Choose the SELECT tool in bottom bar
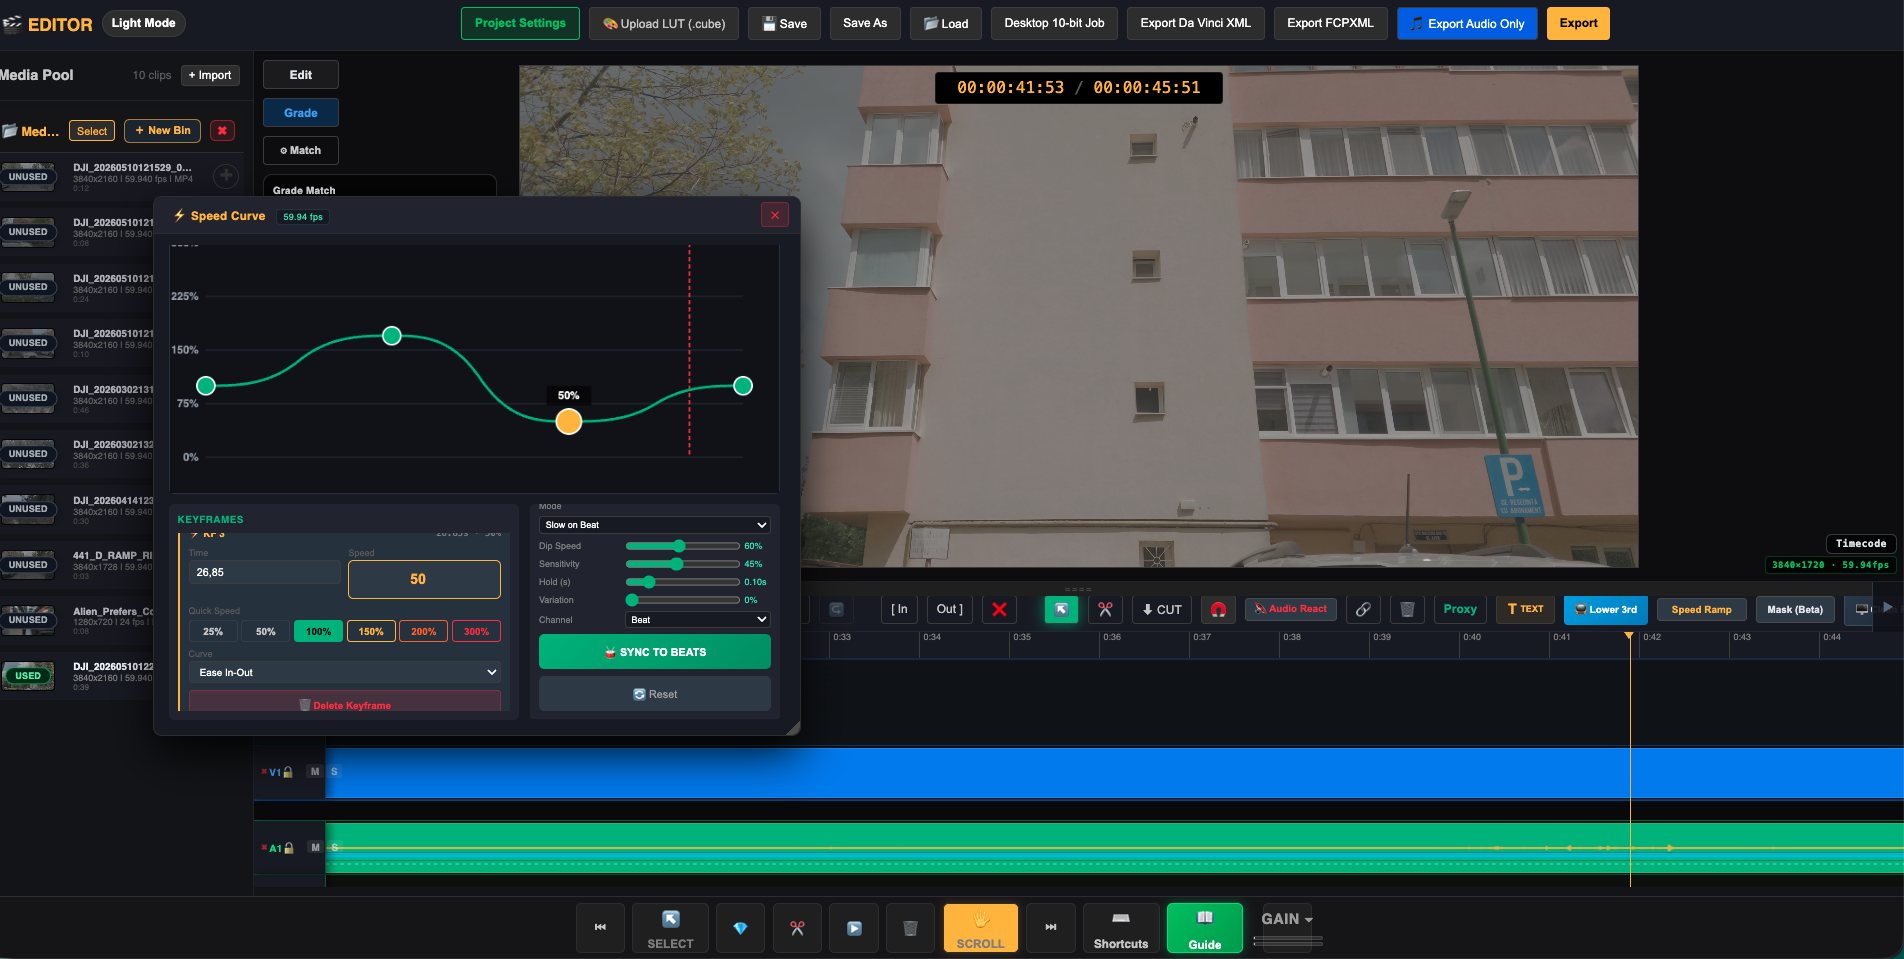 pos(670,928)
